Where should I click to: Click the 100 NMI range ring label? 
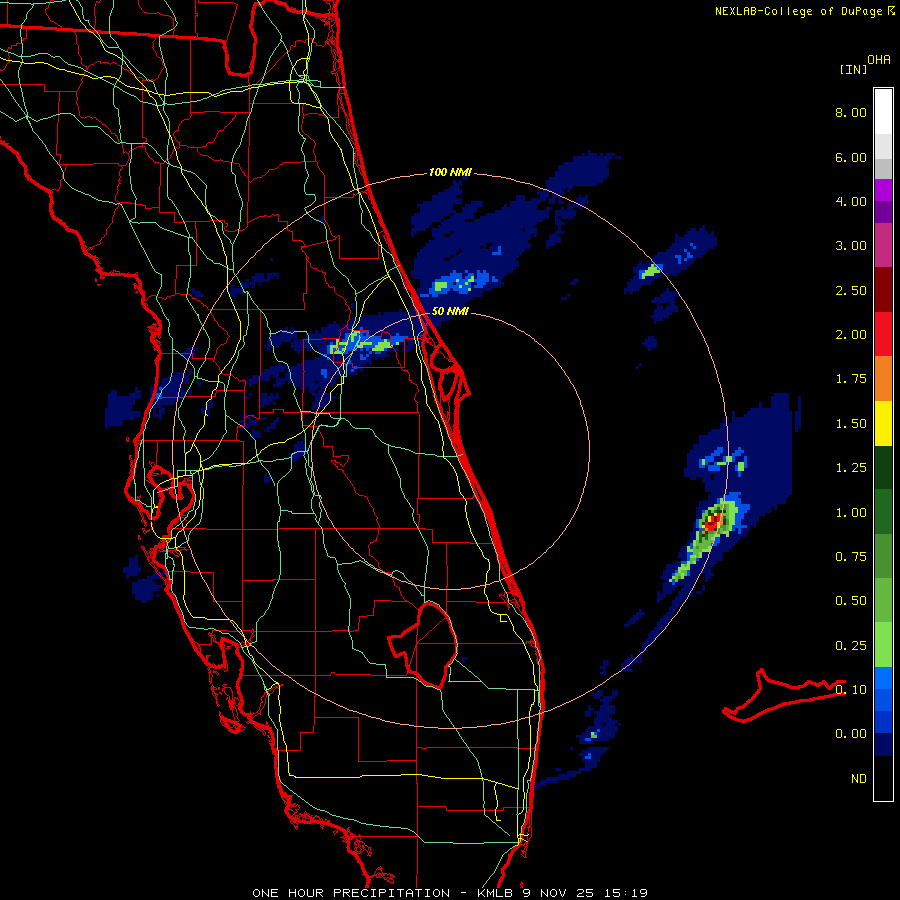450,172
